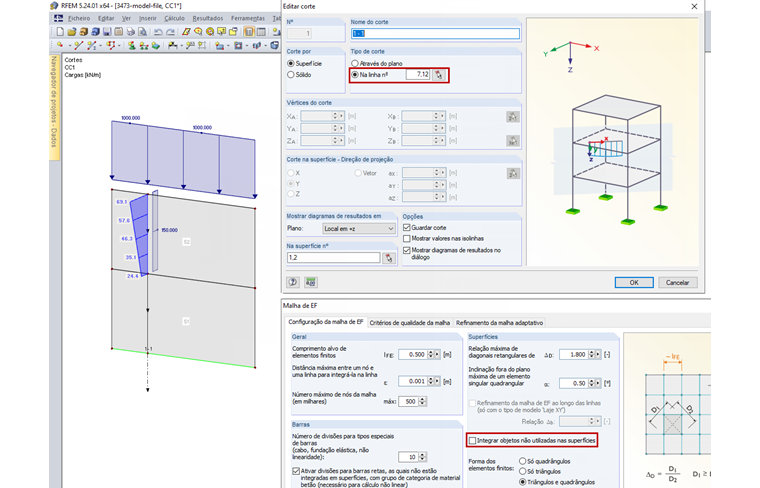
Task: Switch to Refinamento da malha adaptativo tab
Action: coord(499,322)
